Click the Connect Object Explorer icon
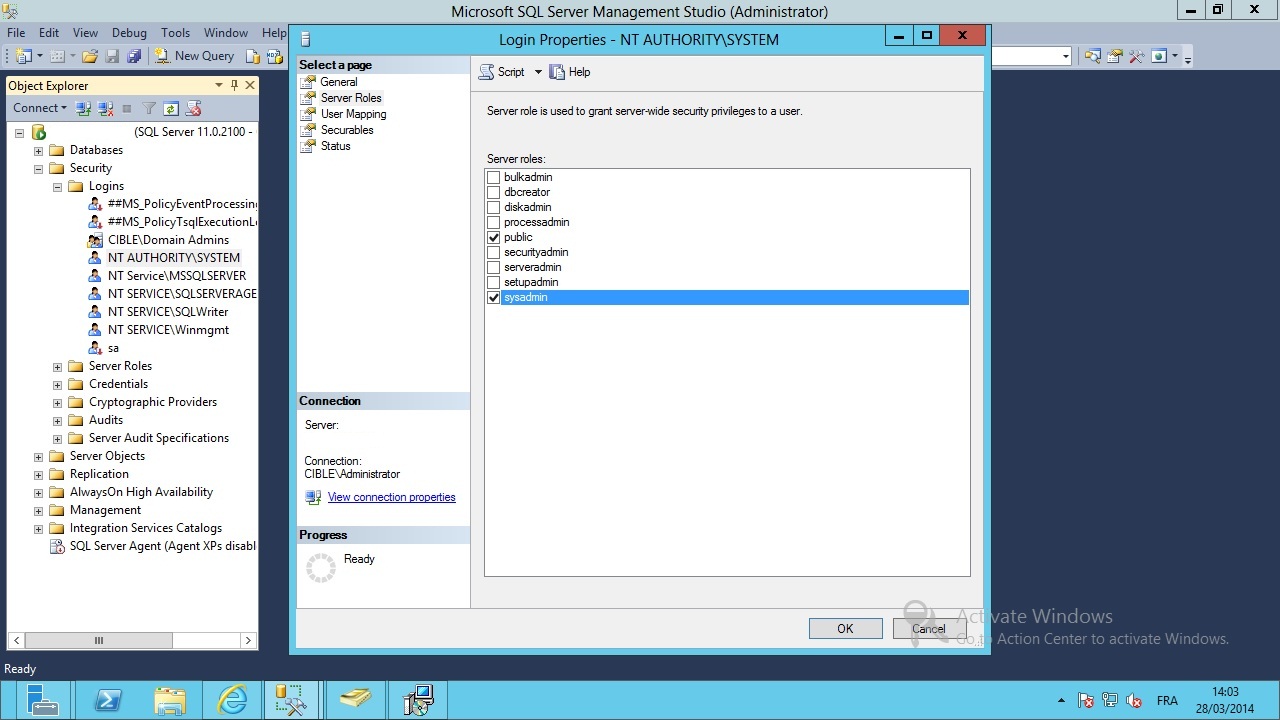Viewport: 1280px width, 720px height. click(x=84, y=108)
